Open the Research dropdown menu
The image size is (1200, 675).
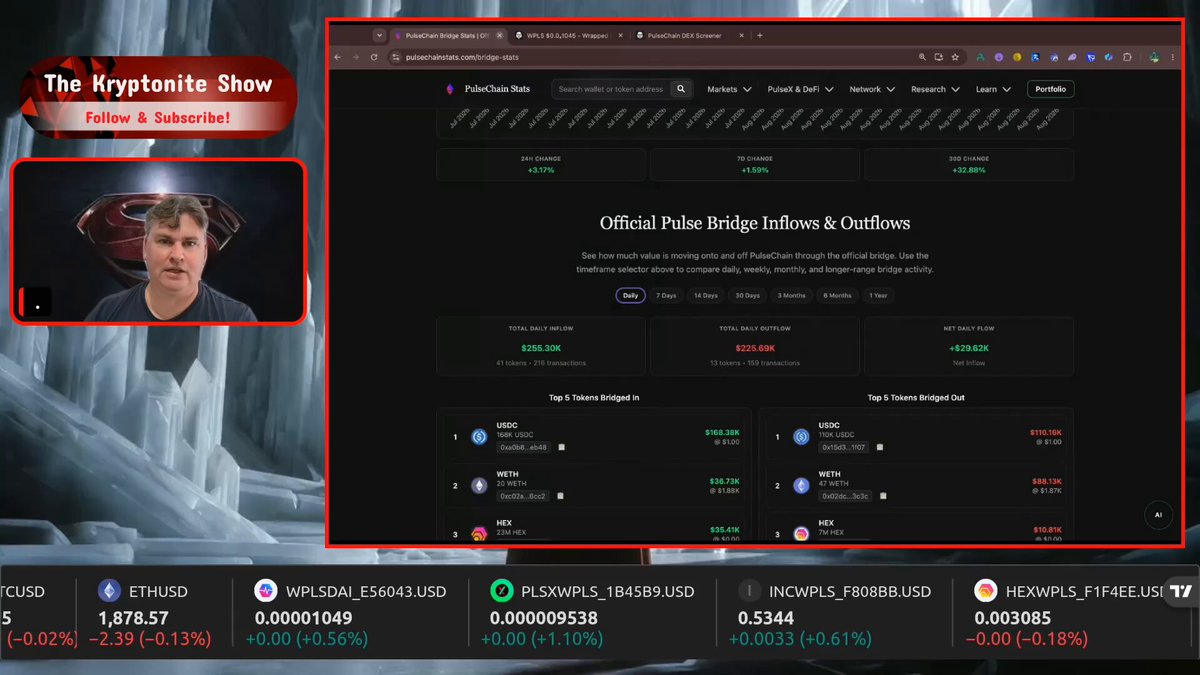[x=935, y=89]
